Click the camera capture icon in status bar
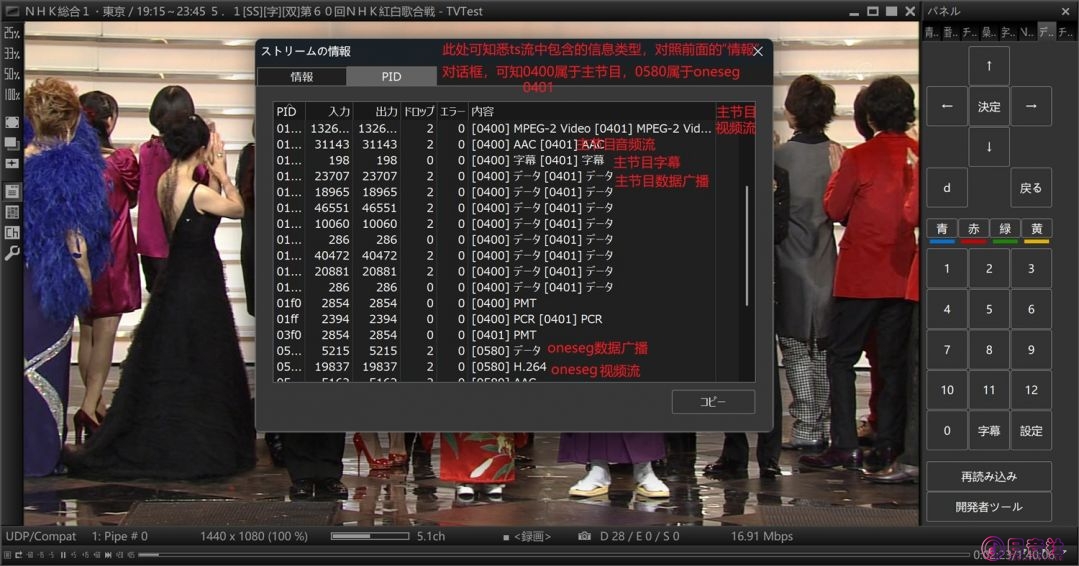The image size is (1079, 566). pos(584,537)
